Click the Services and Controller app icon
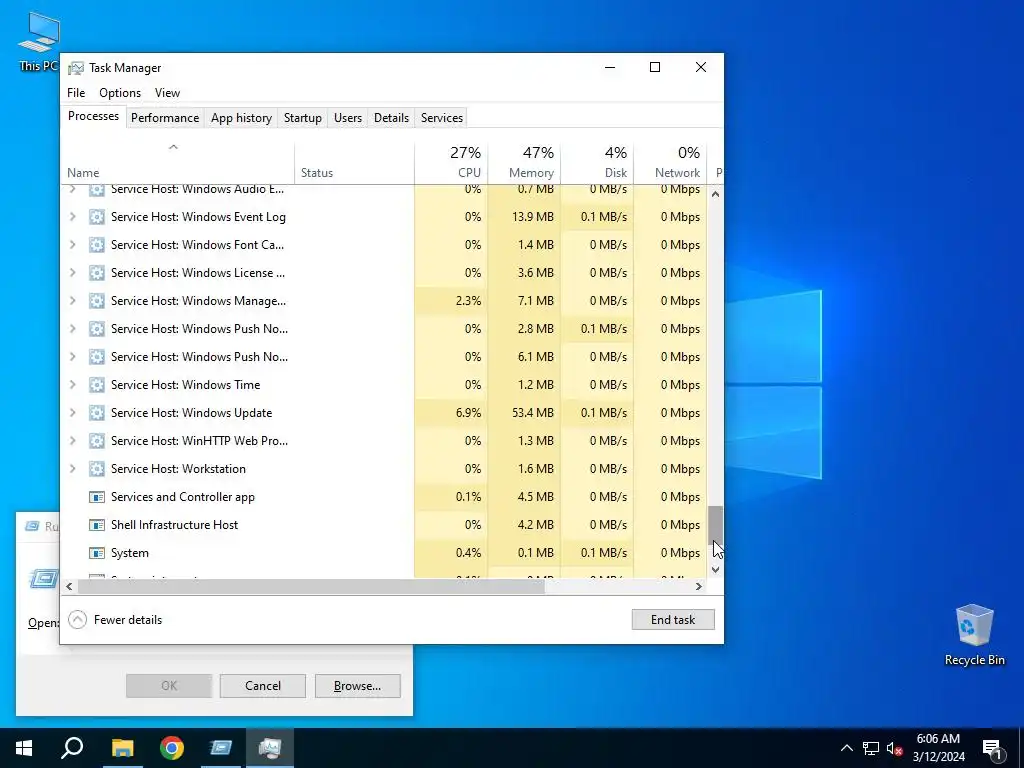 point(97,497)
